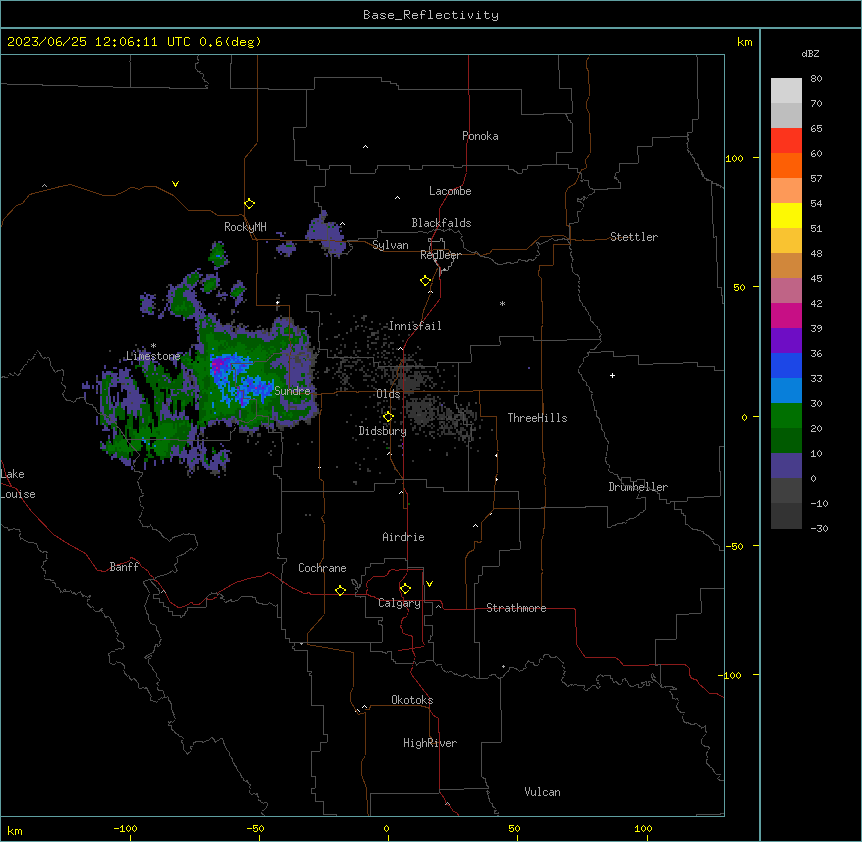Select the Innisfail town label
Screen dimensions: 862x842
(x=415, y=326)
